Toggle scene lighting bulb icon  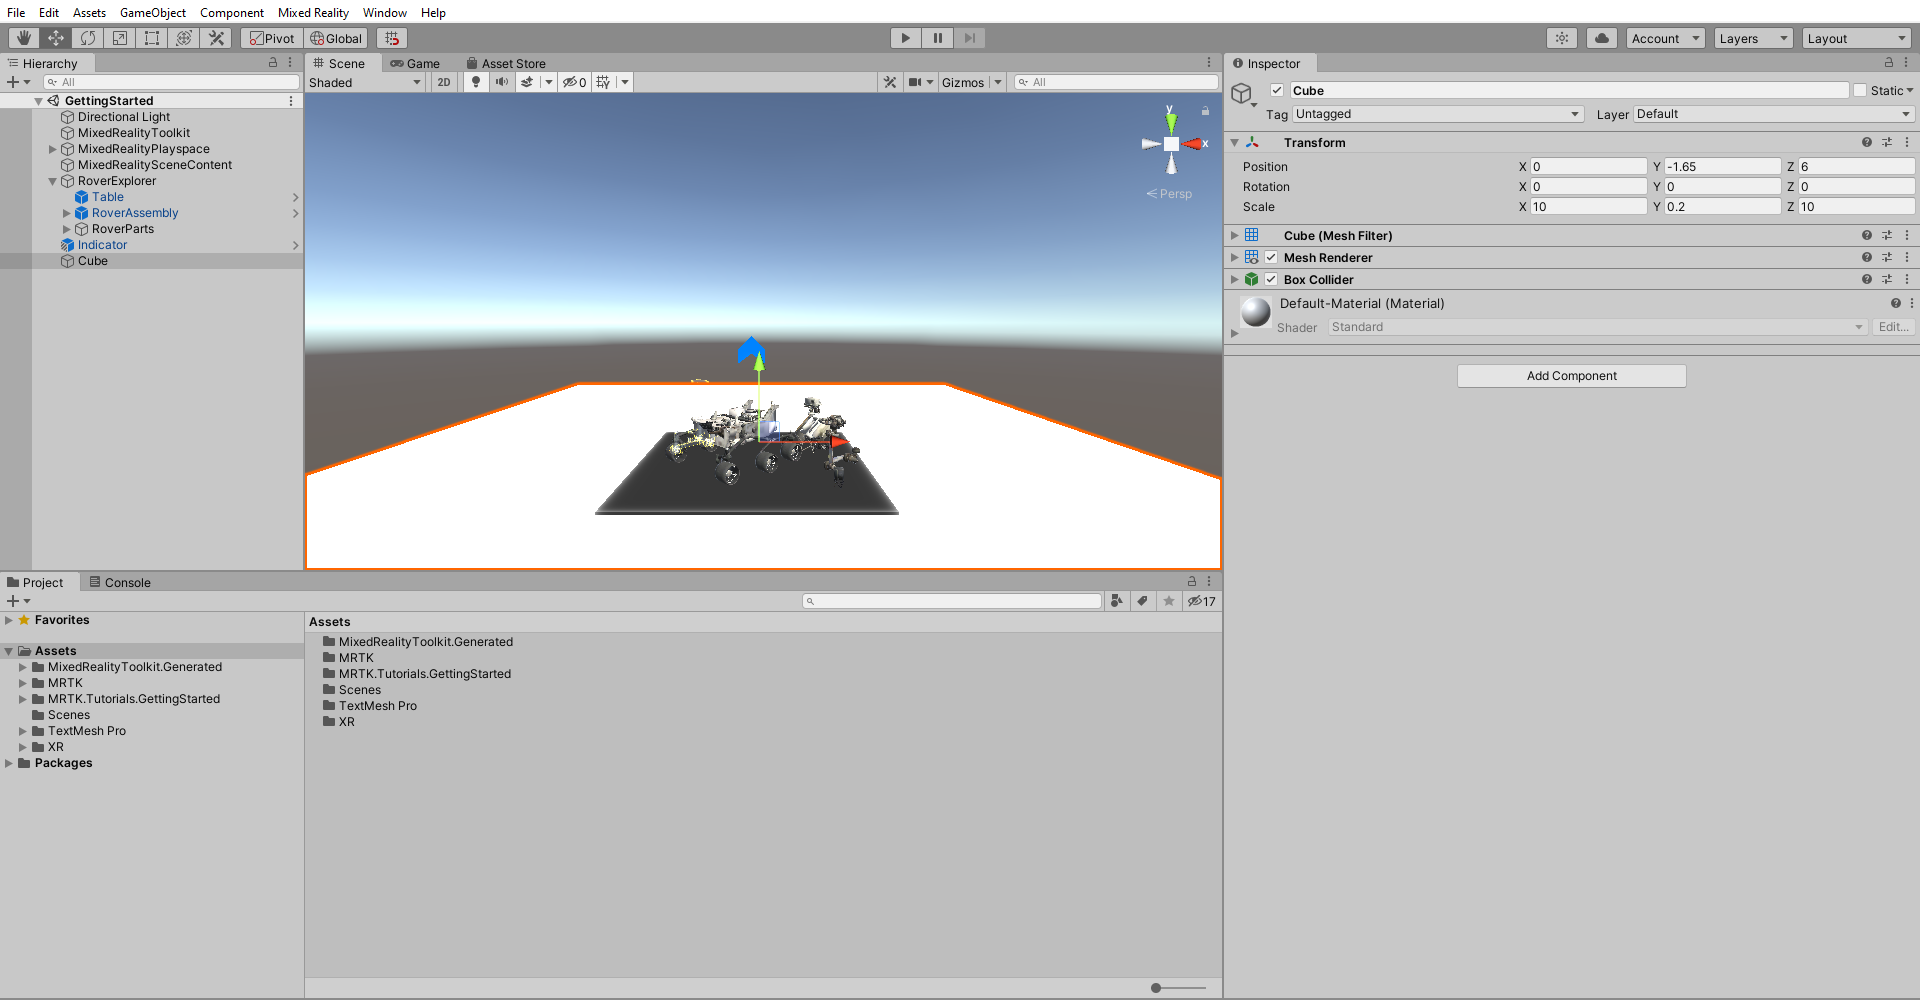pyautogui.click(x=476, y=82)
